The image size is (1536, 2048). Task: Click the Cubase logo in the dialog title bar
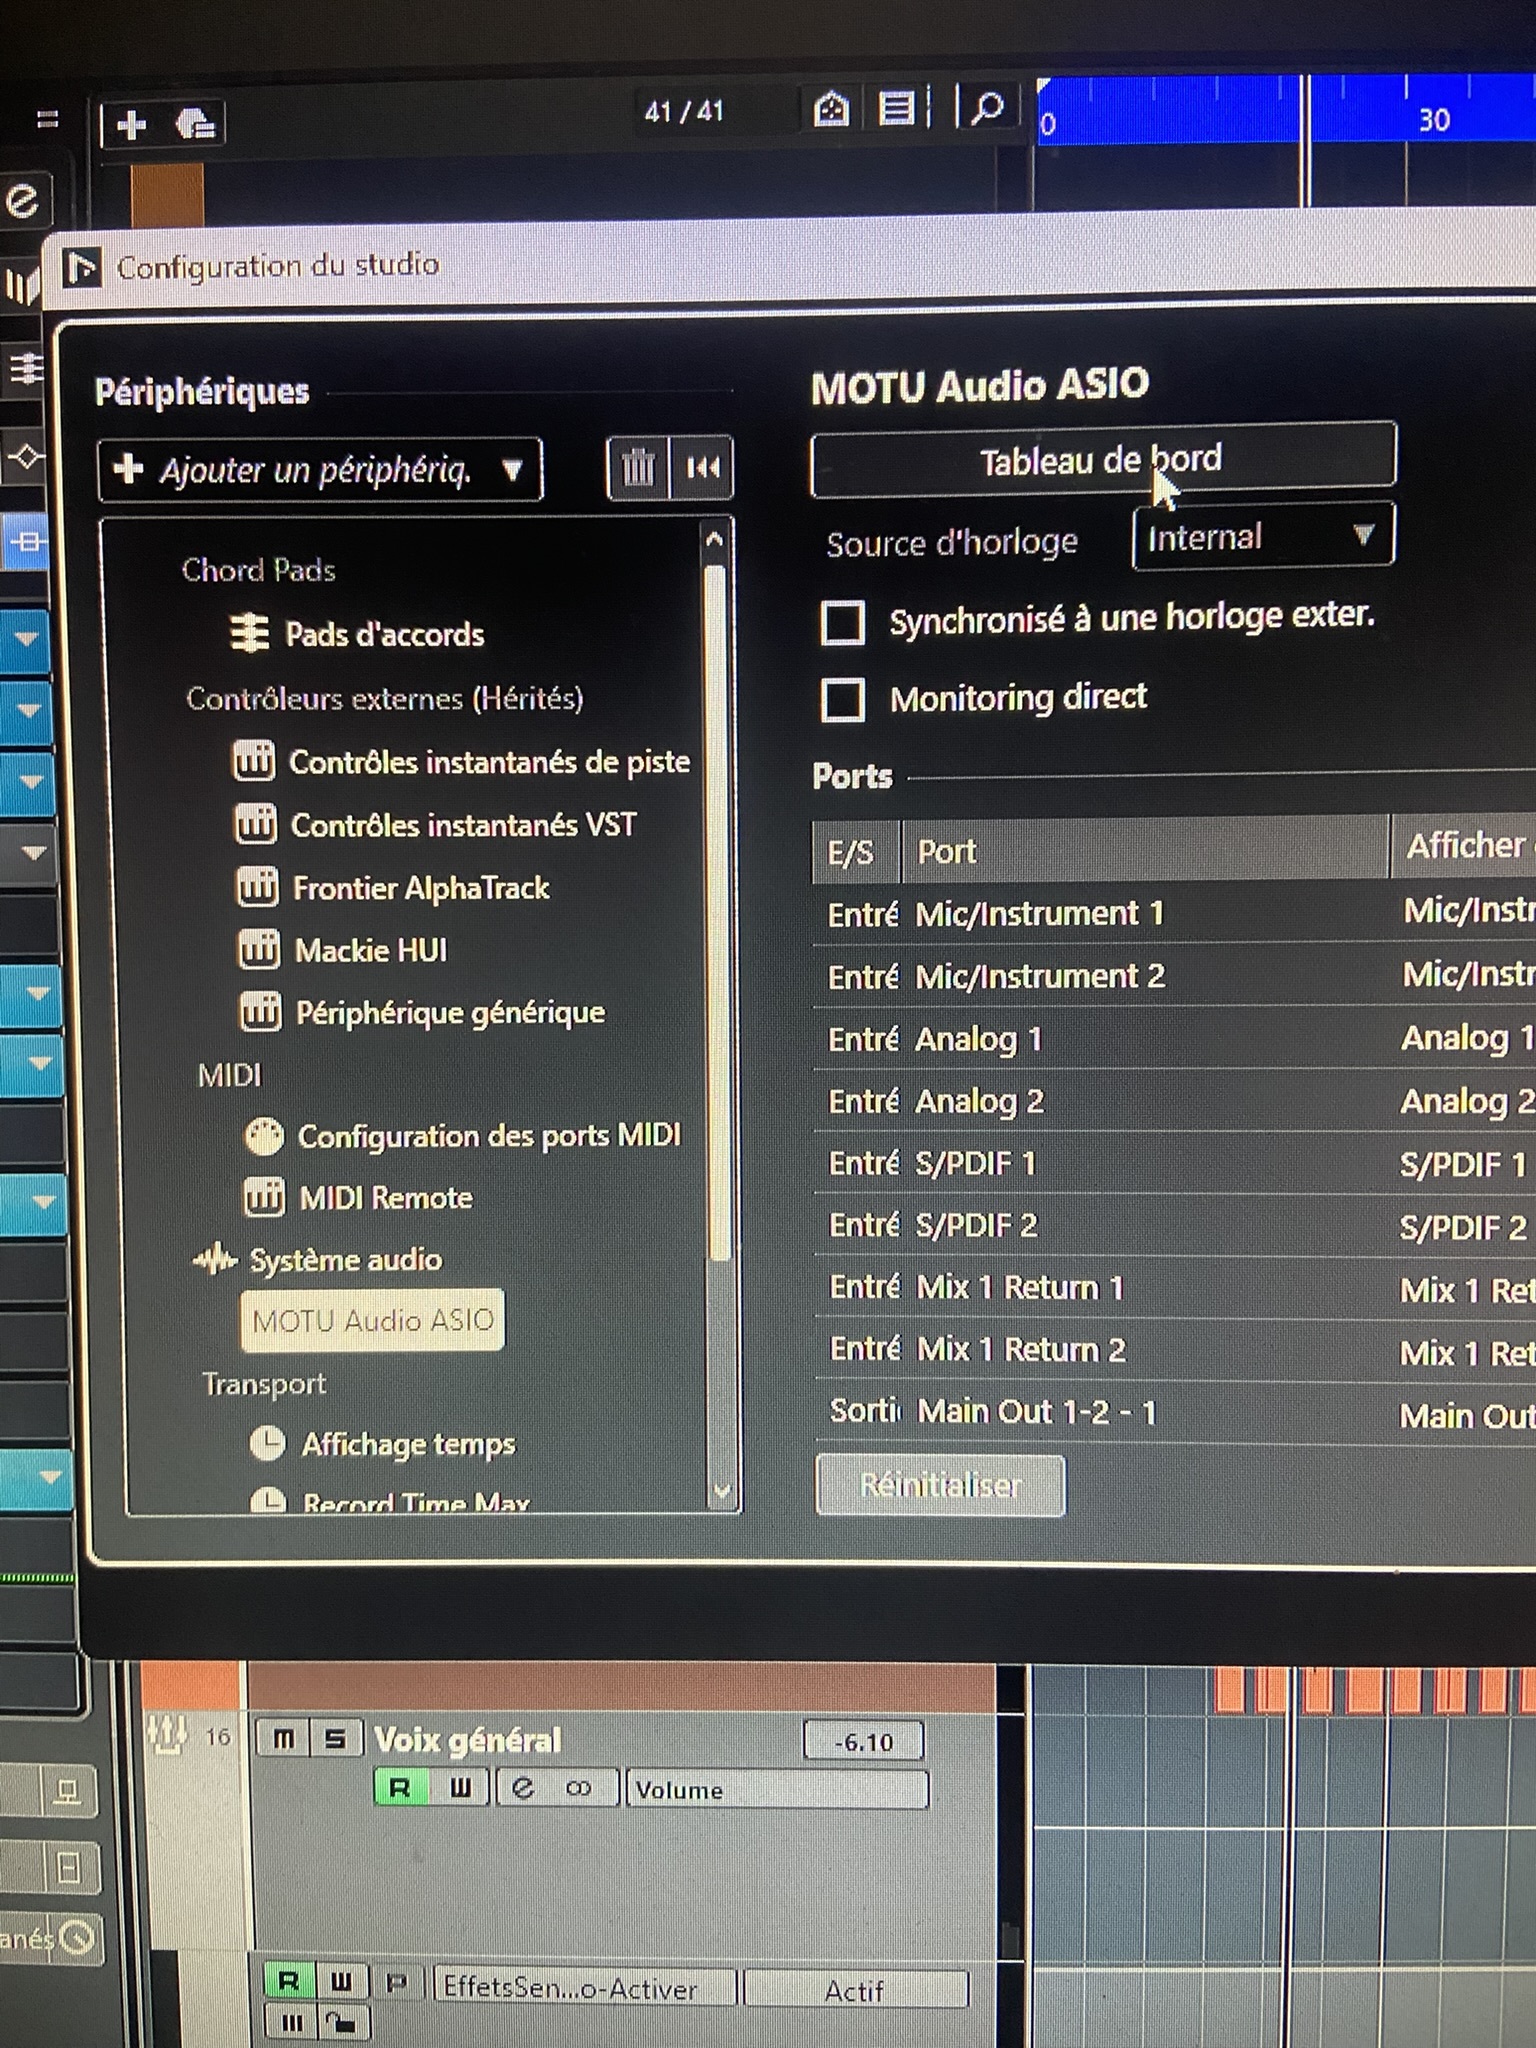point(82,267)
